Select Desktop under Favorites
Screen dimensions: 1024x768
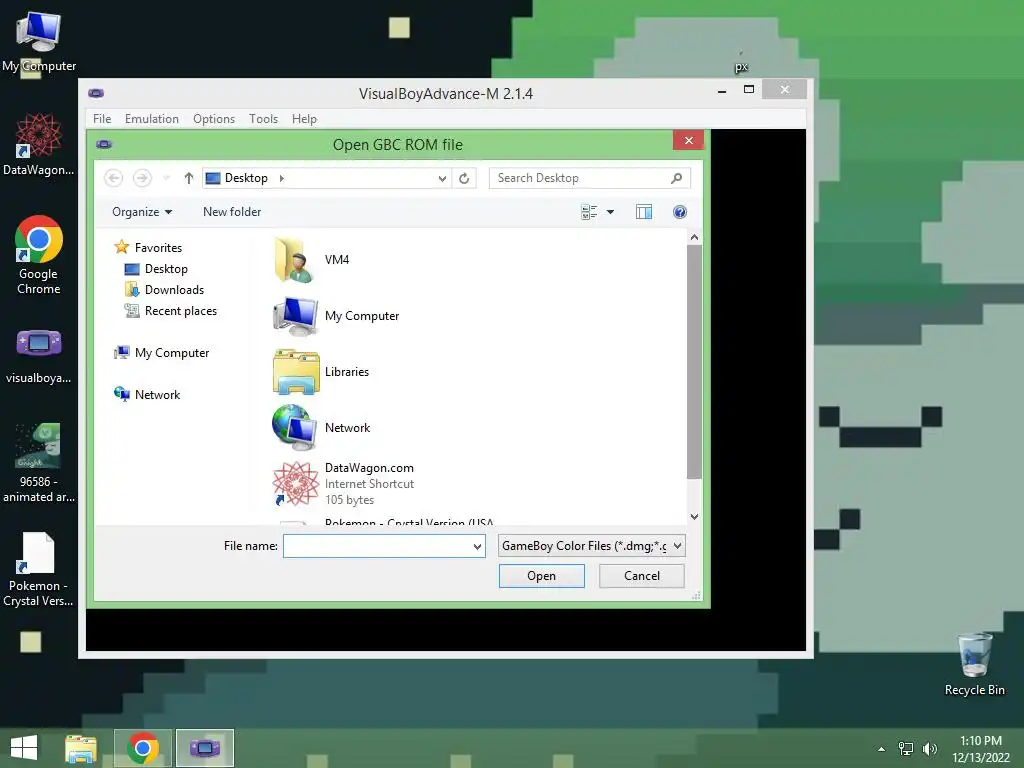tap(166, 269)
